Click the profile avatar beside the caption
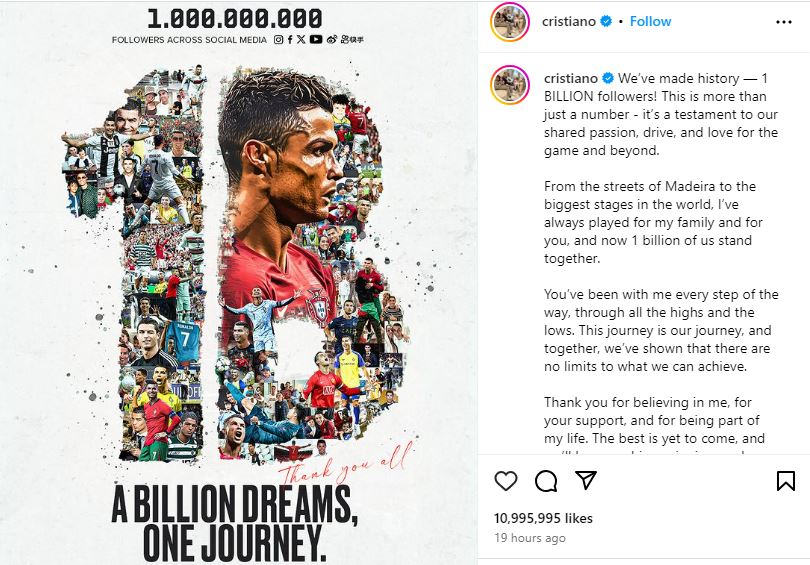 coord(510,85)
